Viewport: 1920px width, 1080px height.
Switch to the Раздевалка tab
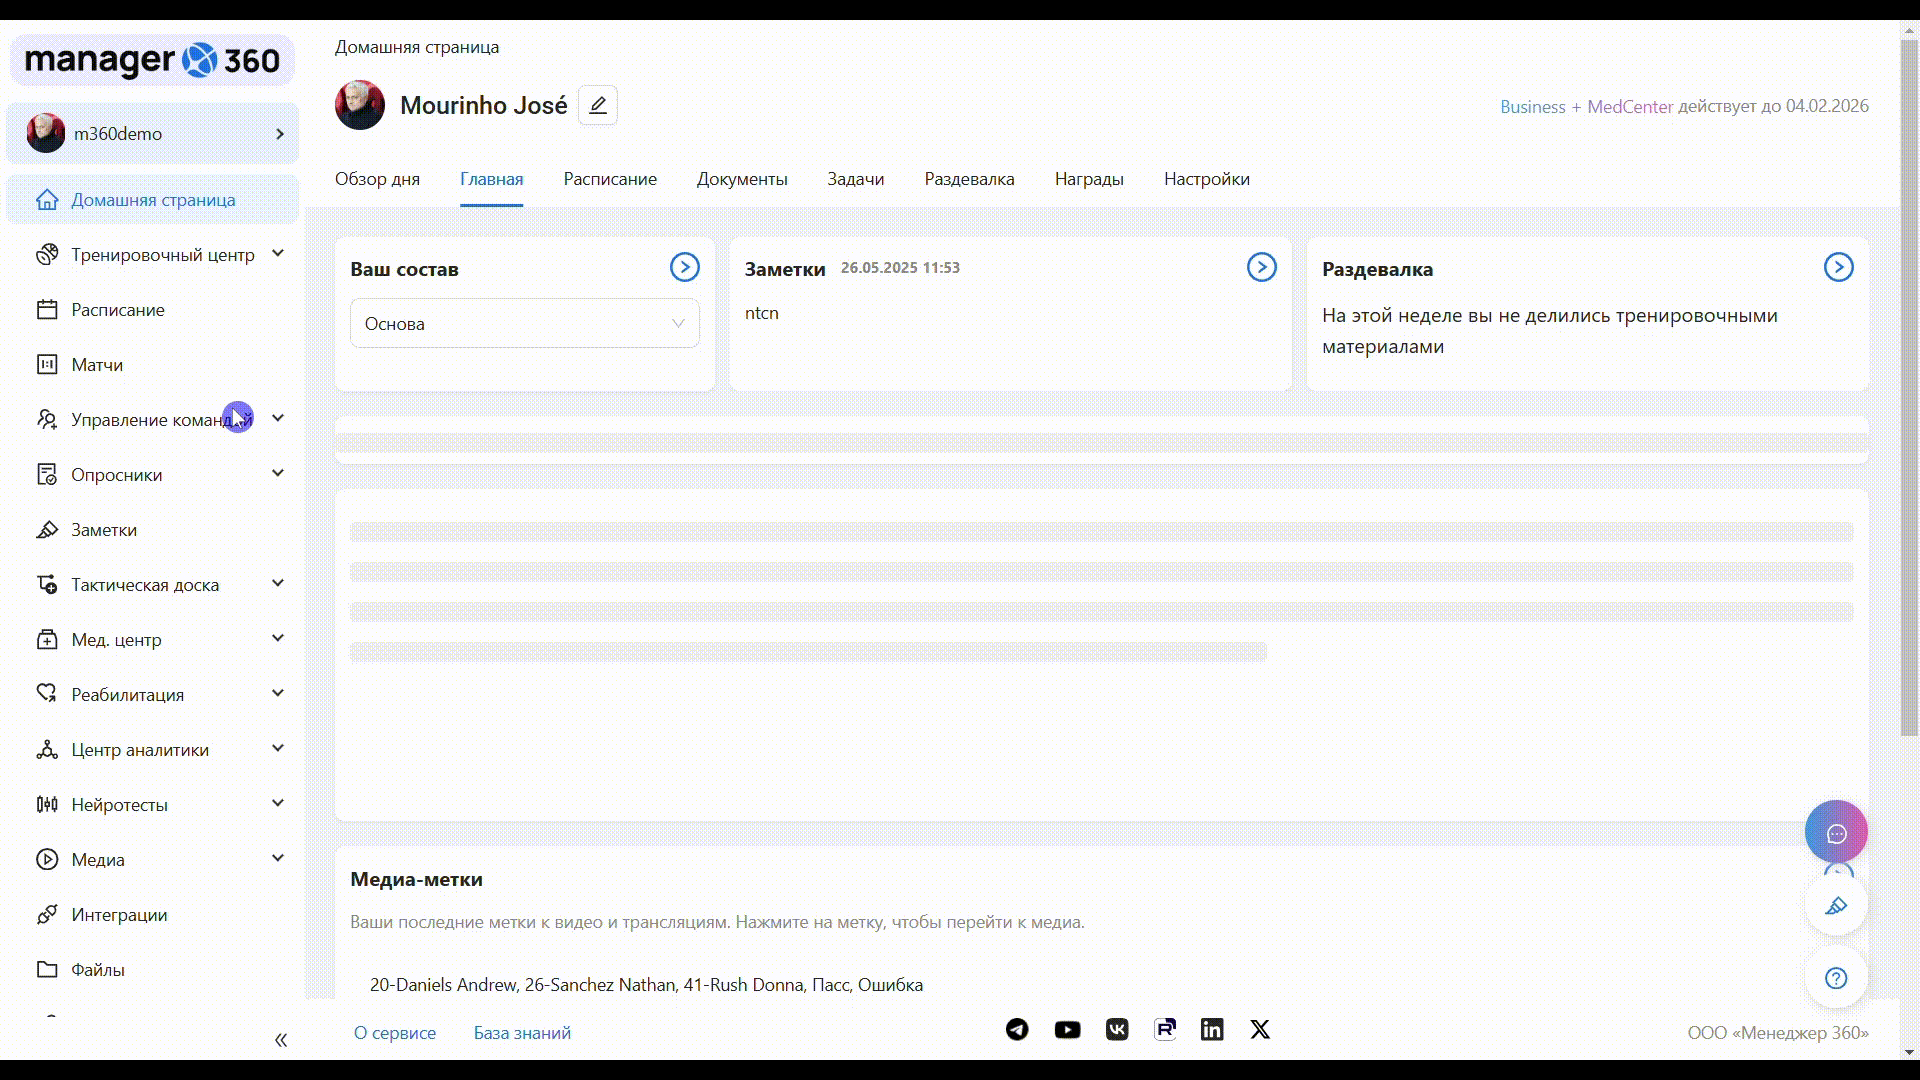pos(968,179)
